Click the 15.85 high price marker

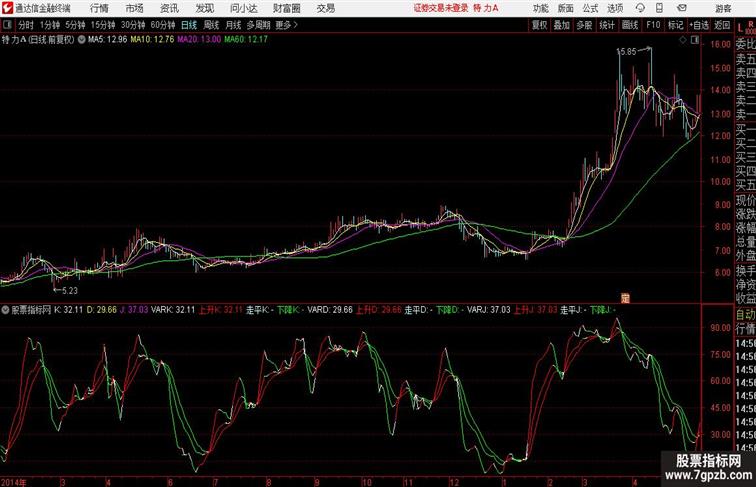click(x=626, y=51)
